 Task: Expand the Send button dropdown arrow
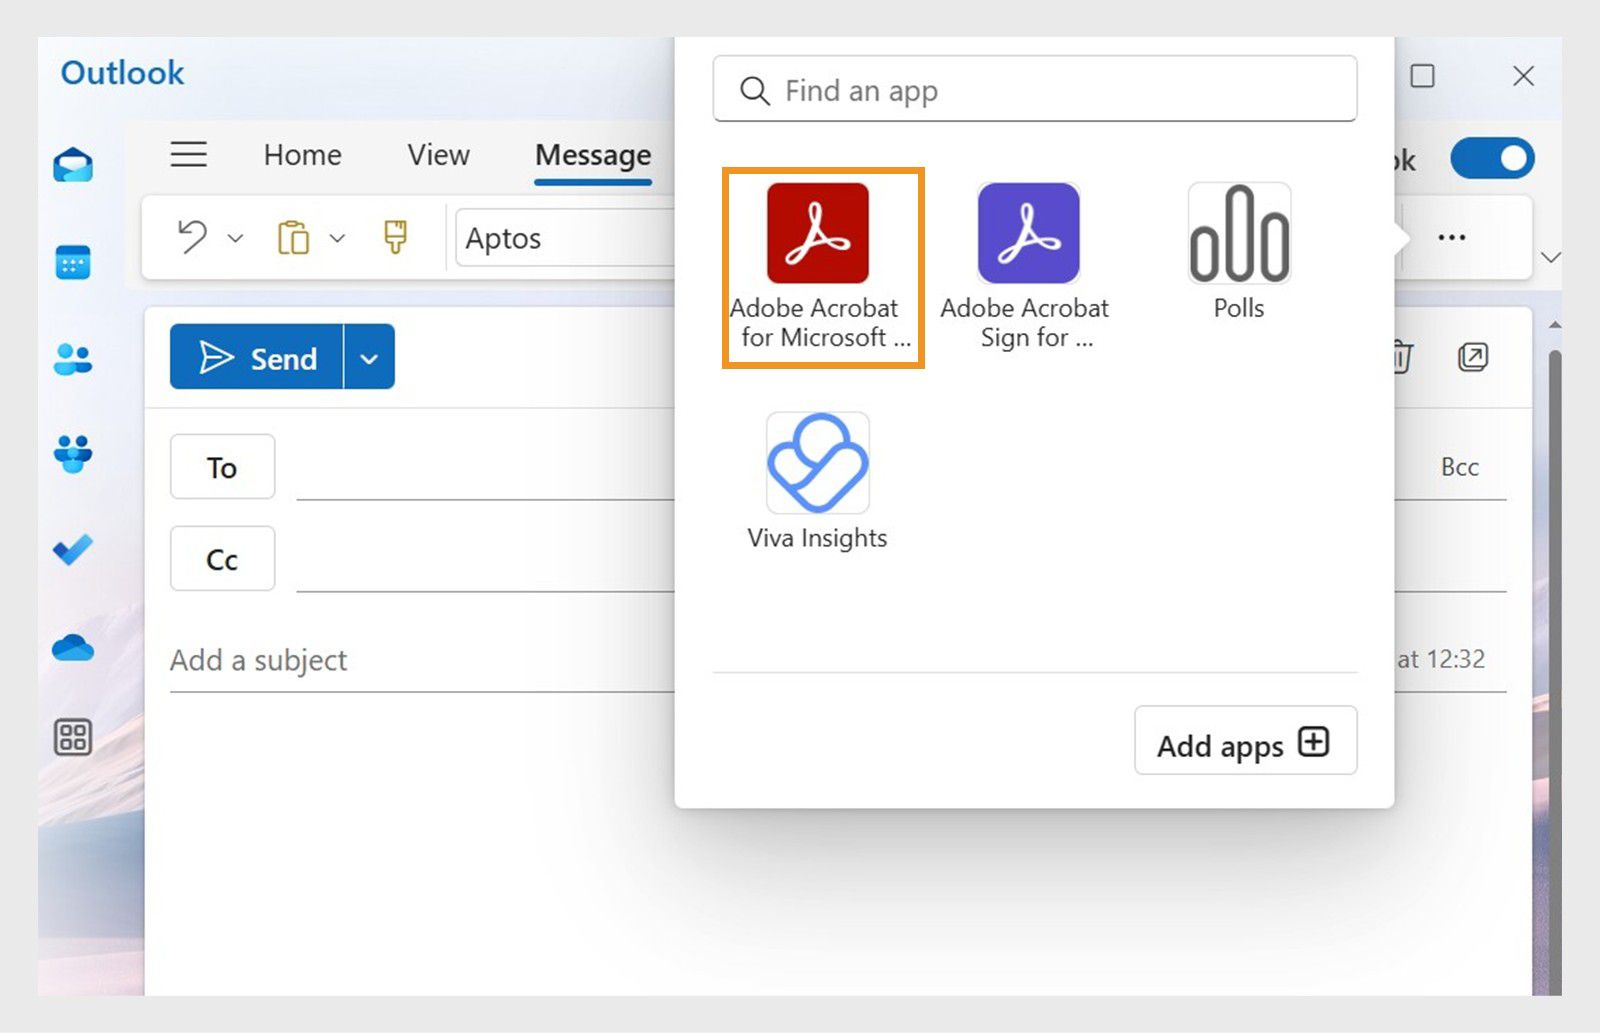point(368,357)
